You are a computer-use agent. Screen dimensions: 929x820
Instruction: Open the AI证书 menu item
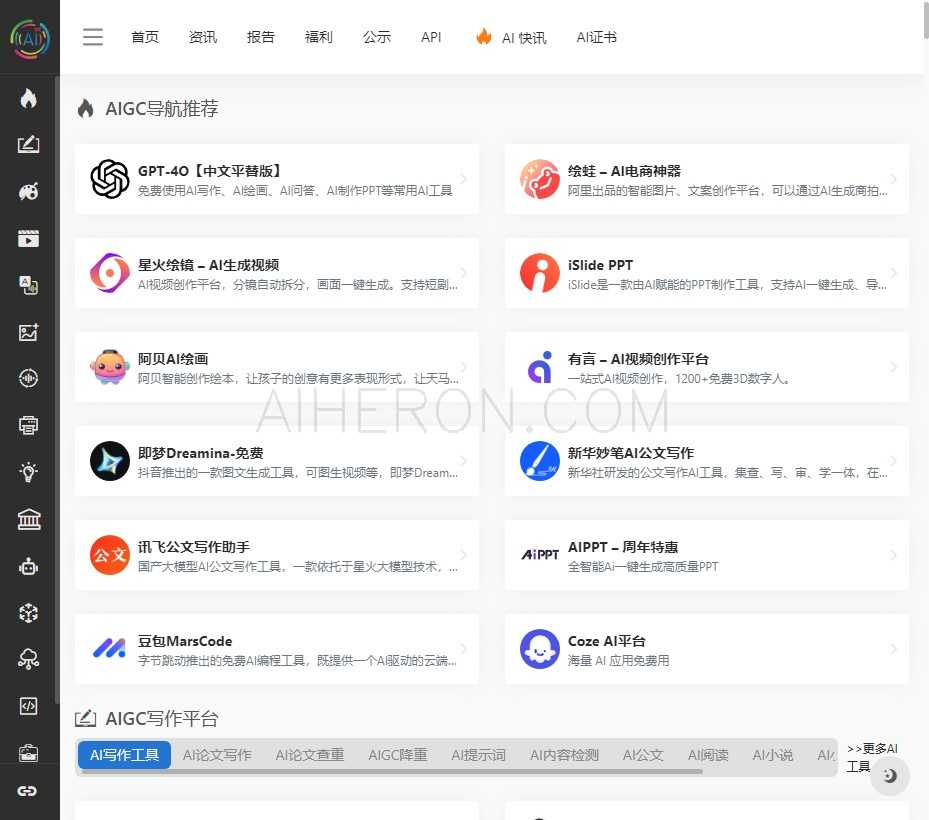point(597,37)
